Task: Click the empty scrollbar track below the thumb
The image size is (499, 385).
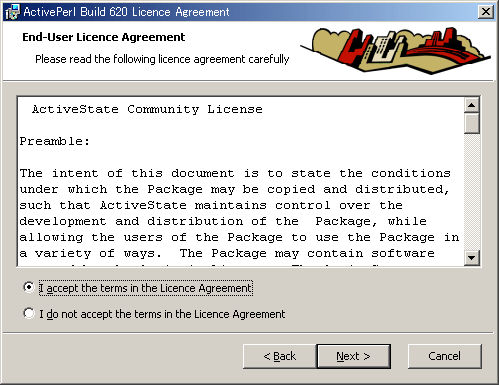Action: [471, 192]
